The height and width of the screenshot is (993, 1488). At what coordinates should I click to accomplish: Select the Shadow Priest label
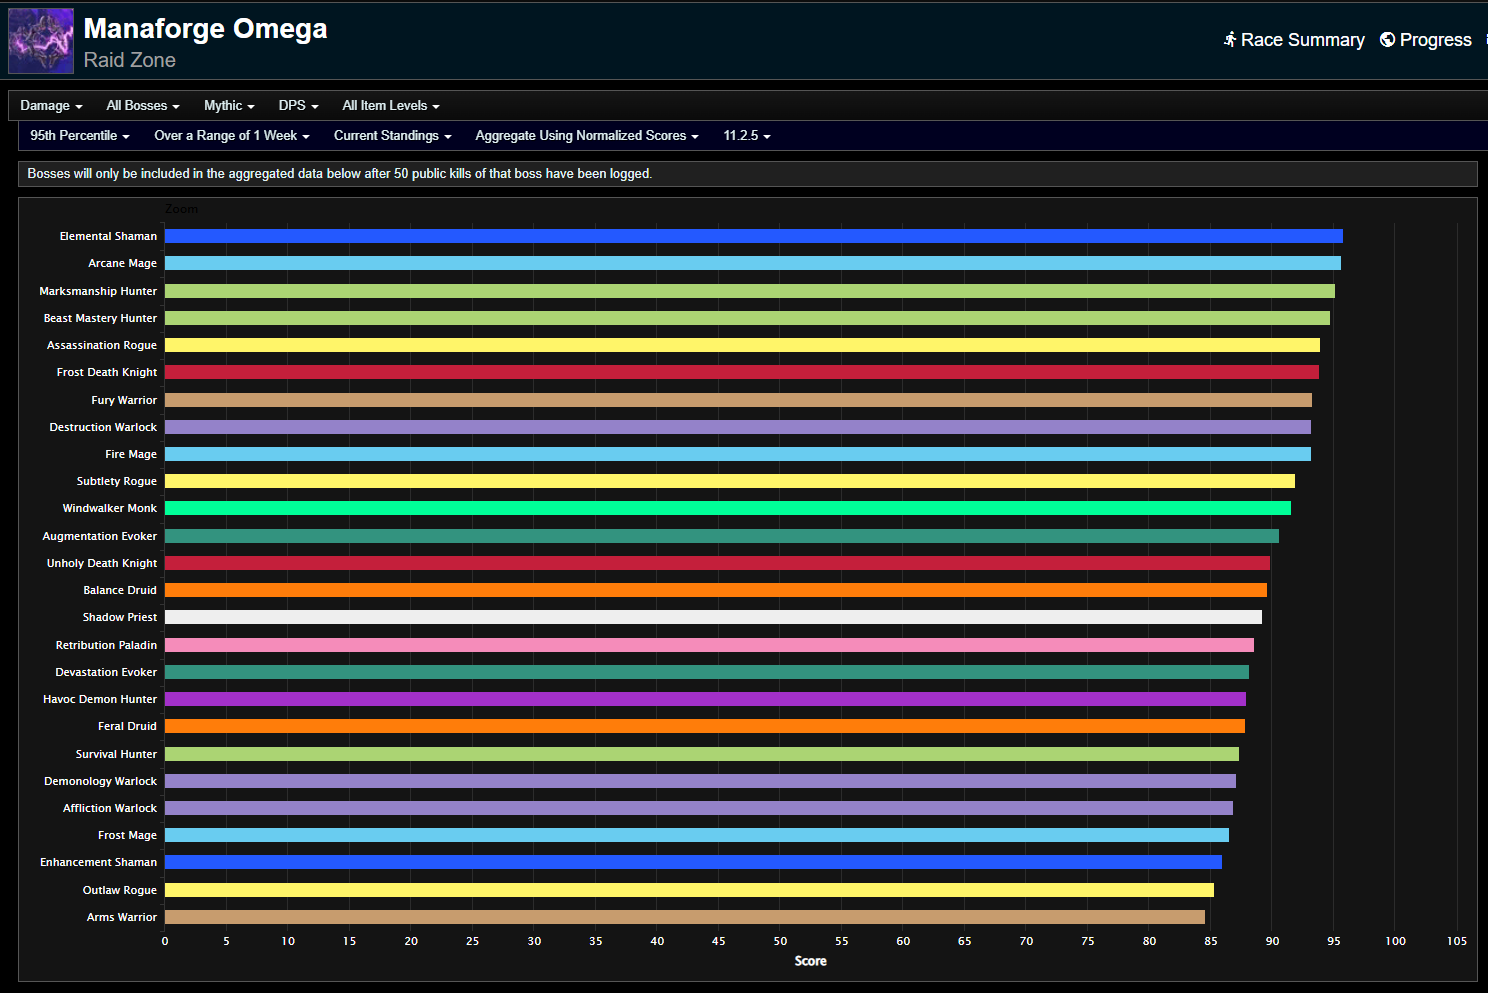tap(119, 617)
